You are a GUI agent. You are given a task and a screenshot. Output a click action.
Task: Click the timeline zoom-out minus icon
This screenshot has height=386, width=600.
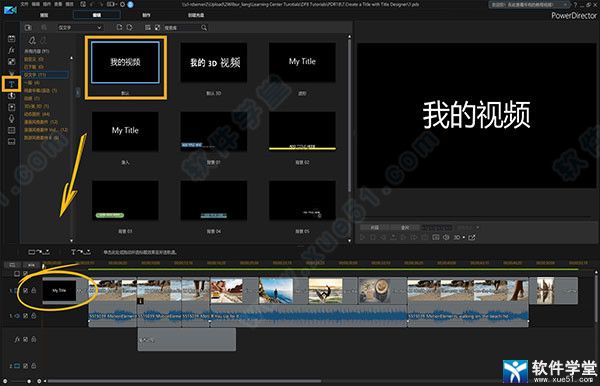(x=5, y=381)
